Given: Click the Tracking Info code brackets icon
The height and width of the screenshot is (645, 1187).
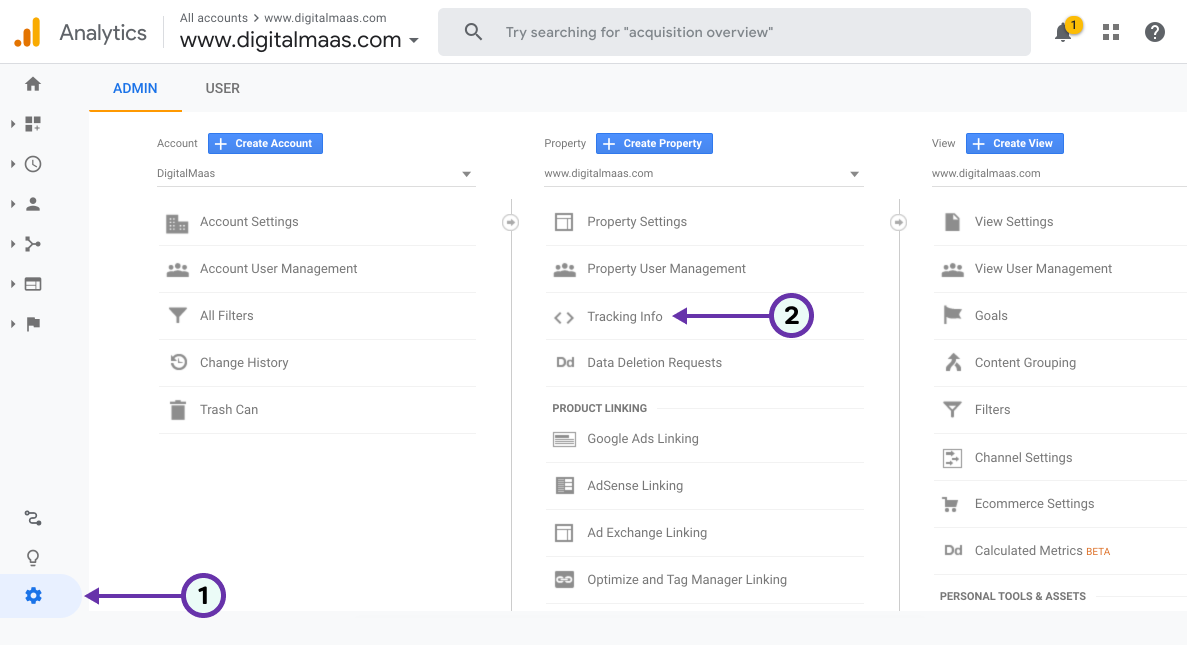Looking at the screenshot, I should coord(564,318).
